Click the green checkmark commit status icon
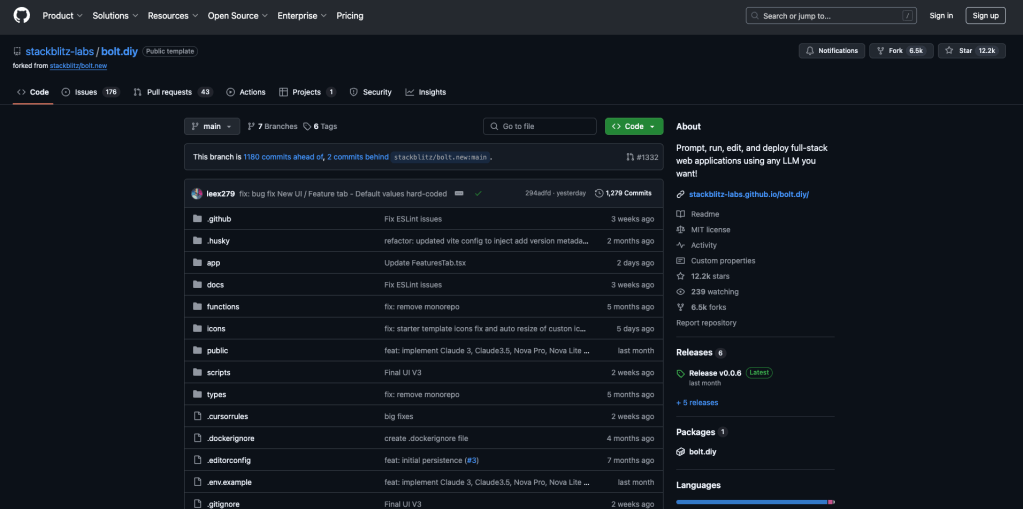Image resolution: width=1023 pixels, height=509 pixels. [478, 194]
